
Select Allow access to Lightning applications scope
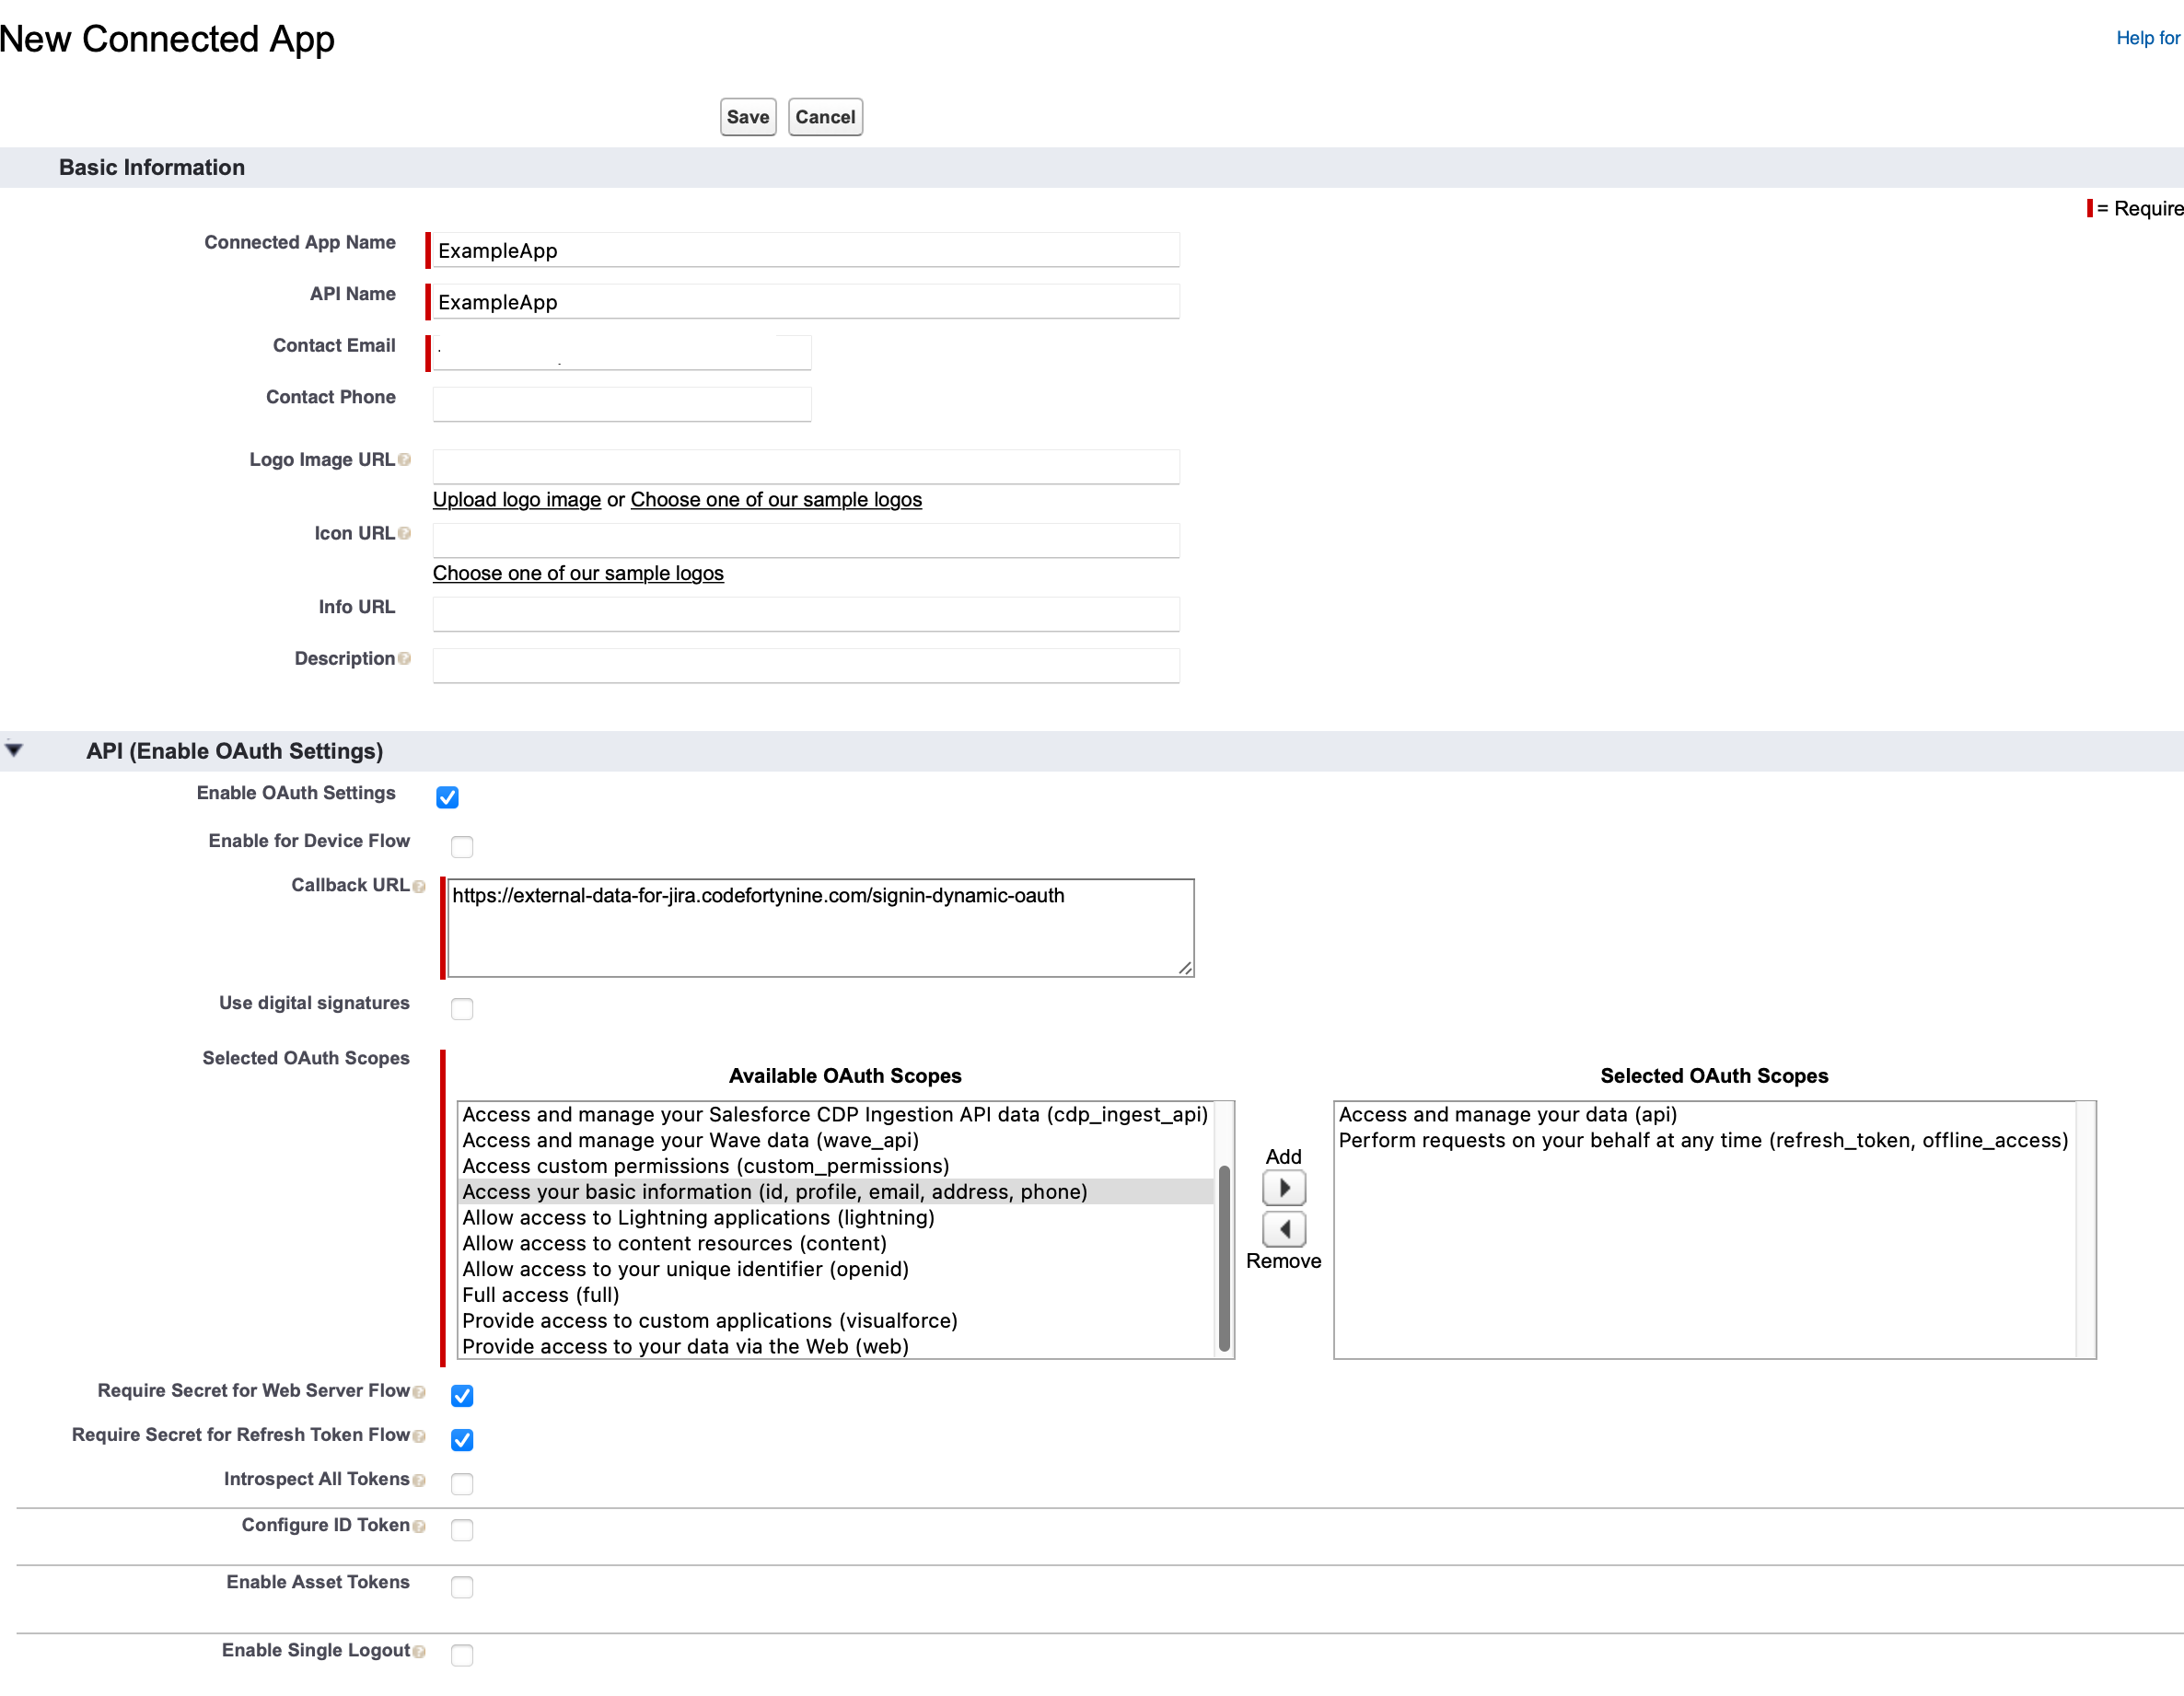coord(698,1217)
